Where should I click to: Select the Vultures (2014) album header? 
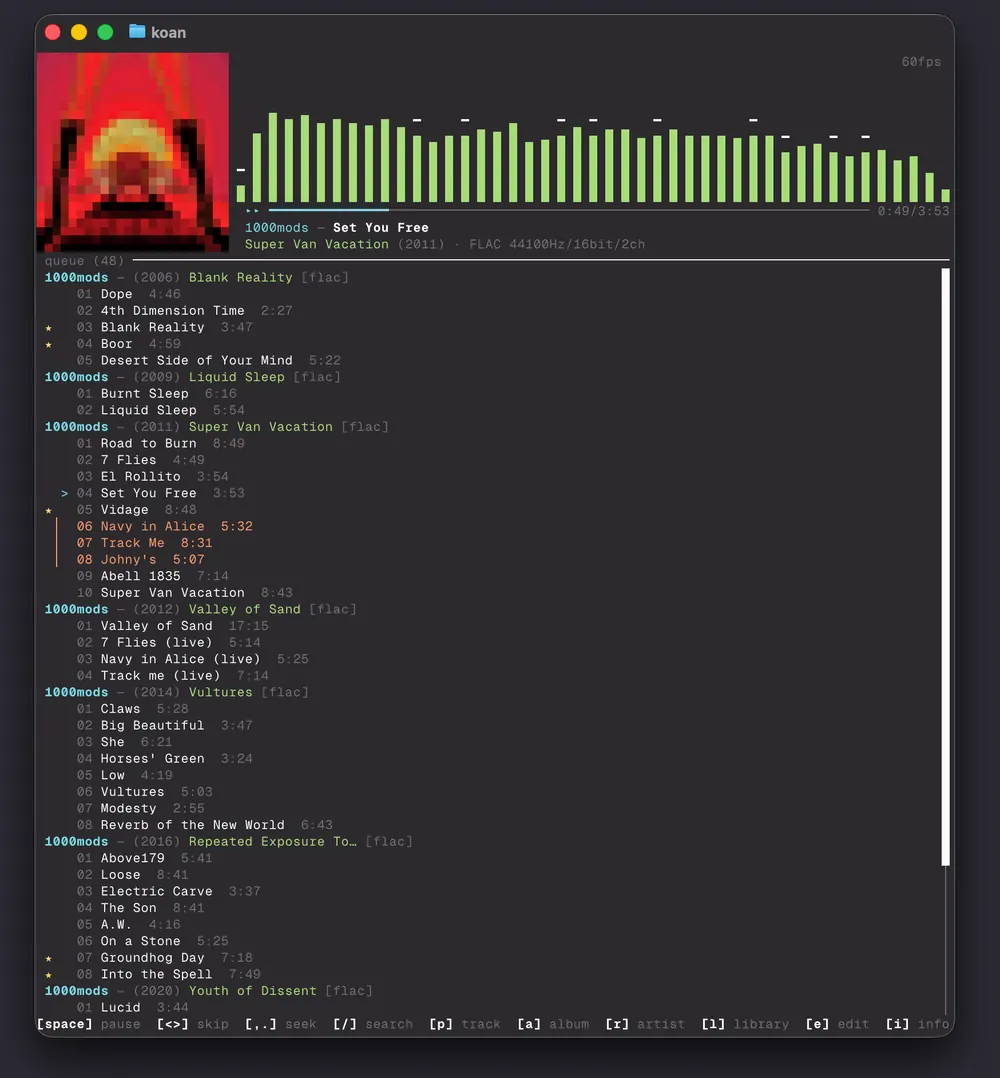tap(177, 692)
